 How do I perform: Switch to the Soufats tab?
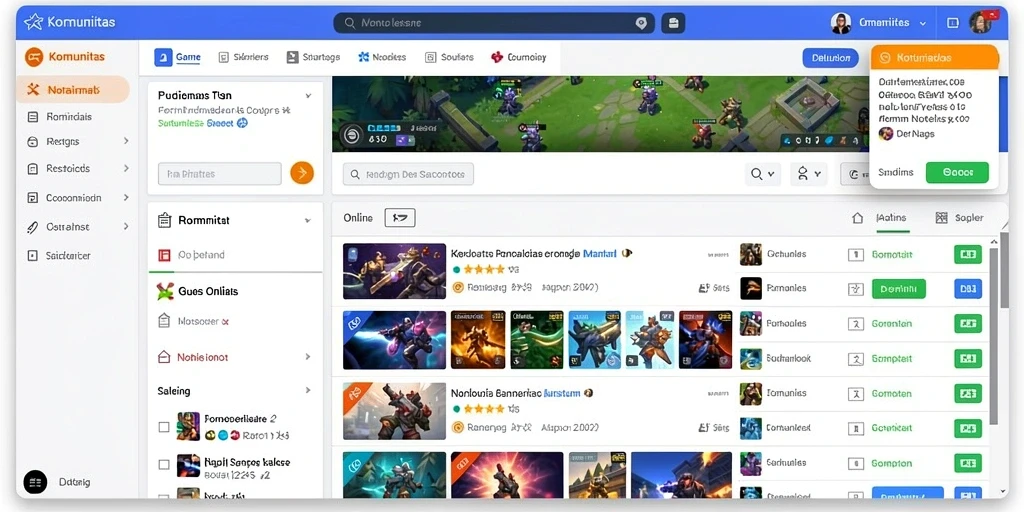449,57
